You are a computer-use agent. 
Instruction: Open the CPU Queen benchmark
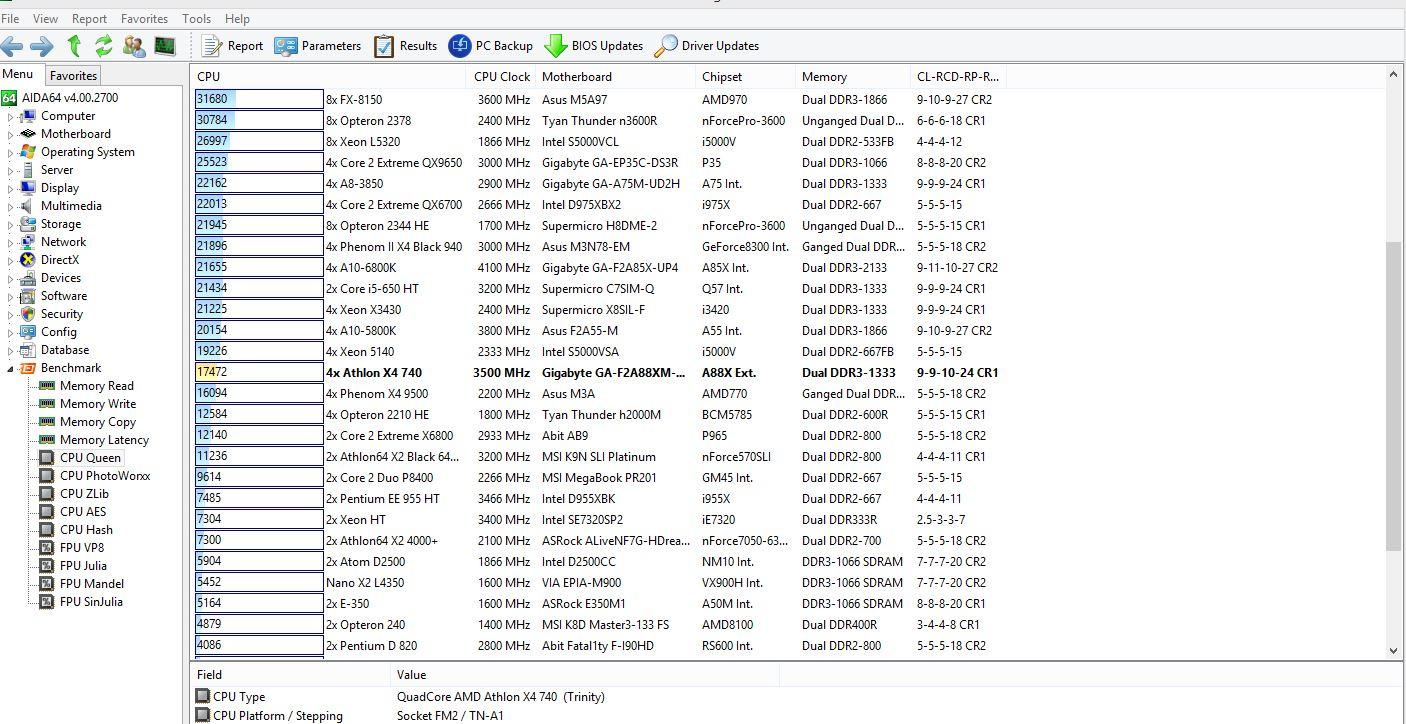[x=80, y=458]
